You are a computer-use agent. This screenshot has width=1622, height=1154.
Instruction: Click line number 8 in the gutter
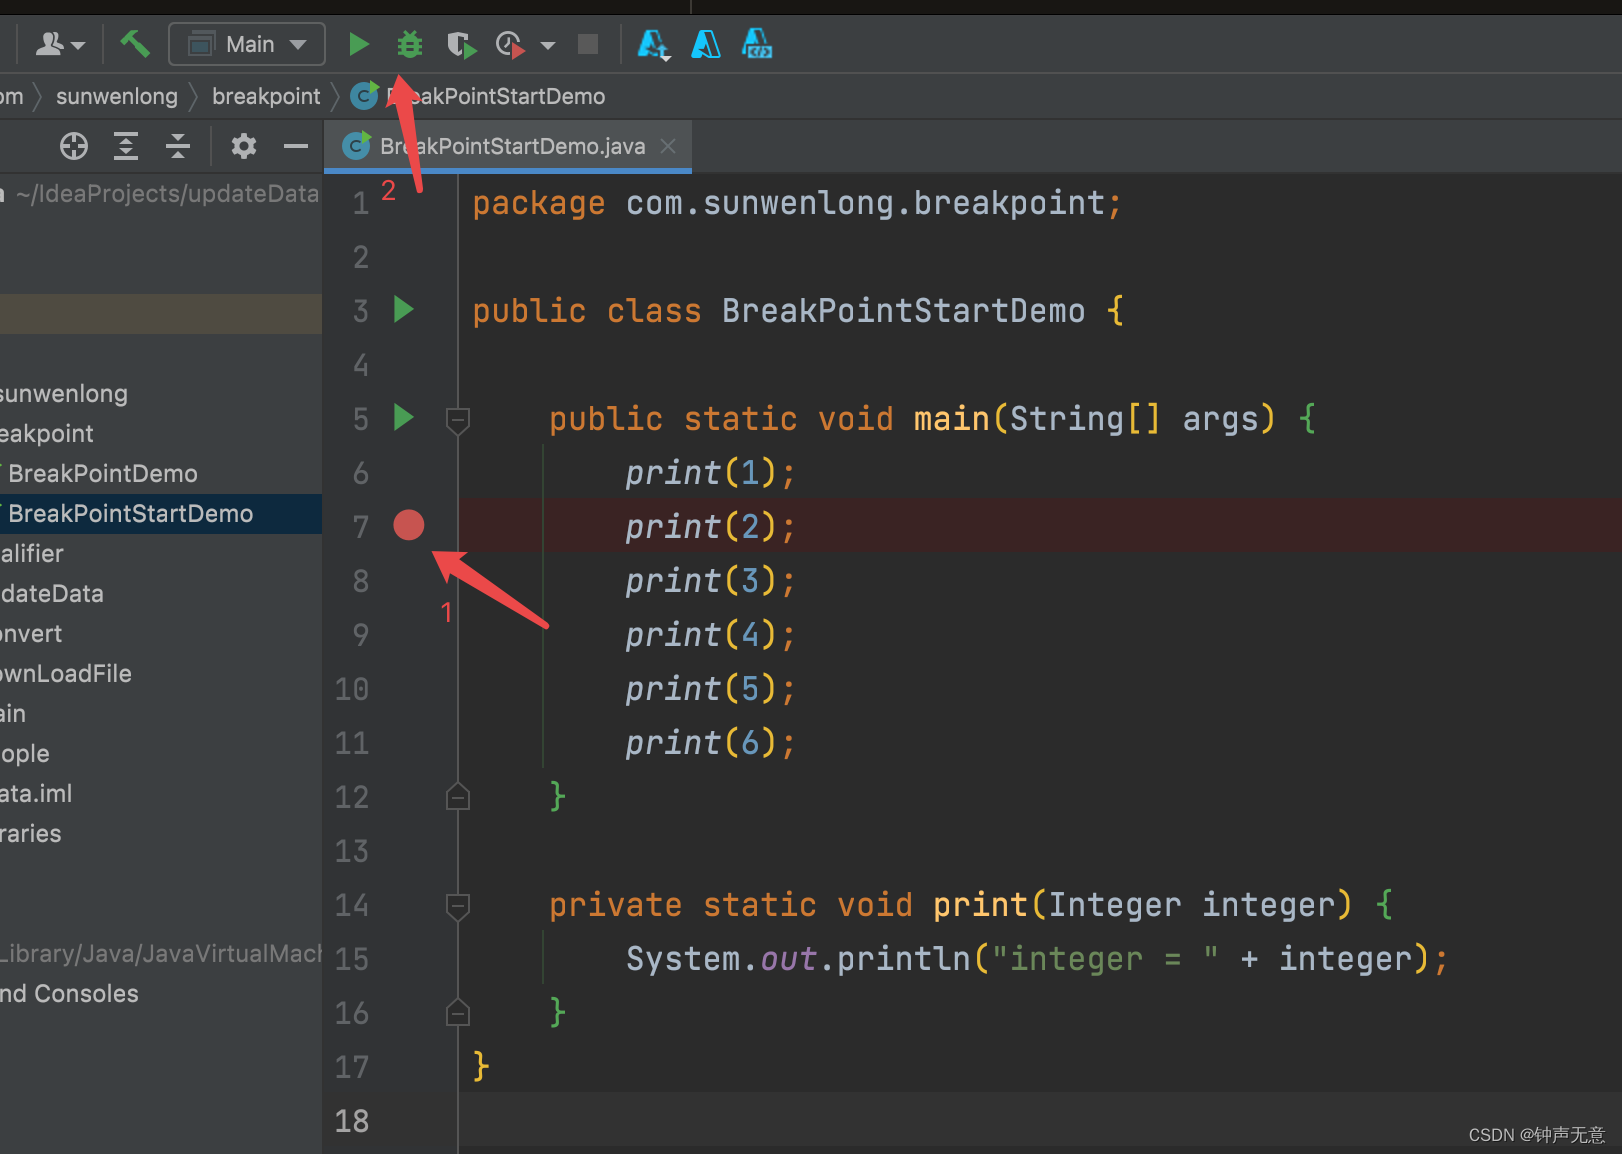[x=360, y=581]
